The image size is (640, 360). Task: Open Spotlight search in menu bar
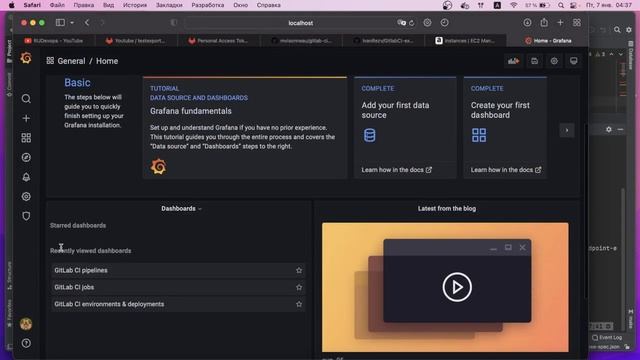(x=561, y=5)
